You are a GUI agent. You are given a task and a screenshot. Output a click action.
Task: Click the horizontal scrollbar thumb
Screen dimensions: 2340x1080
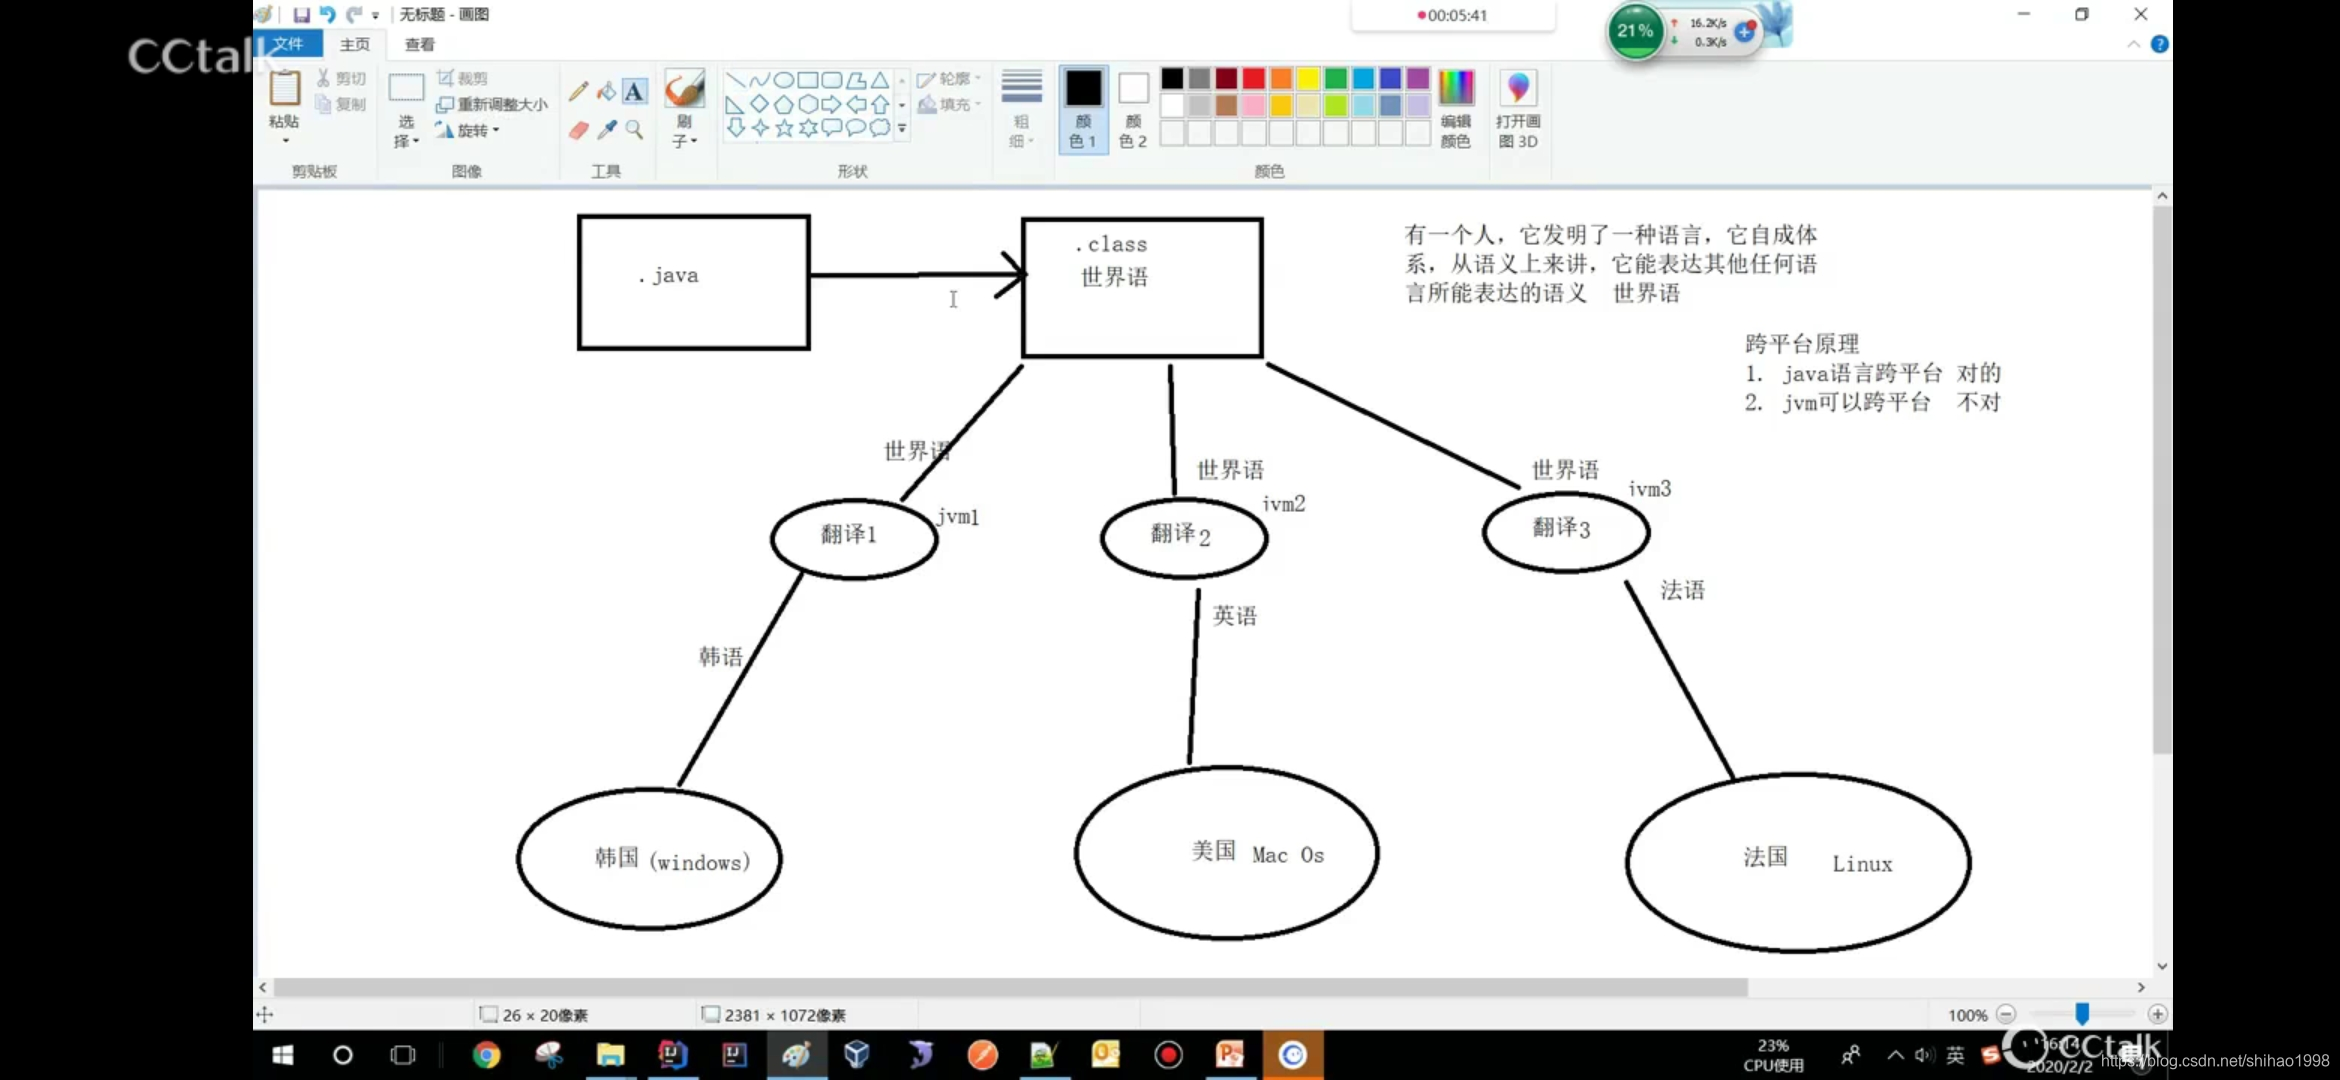point(1010,987)
